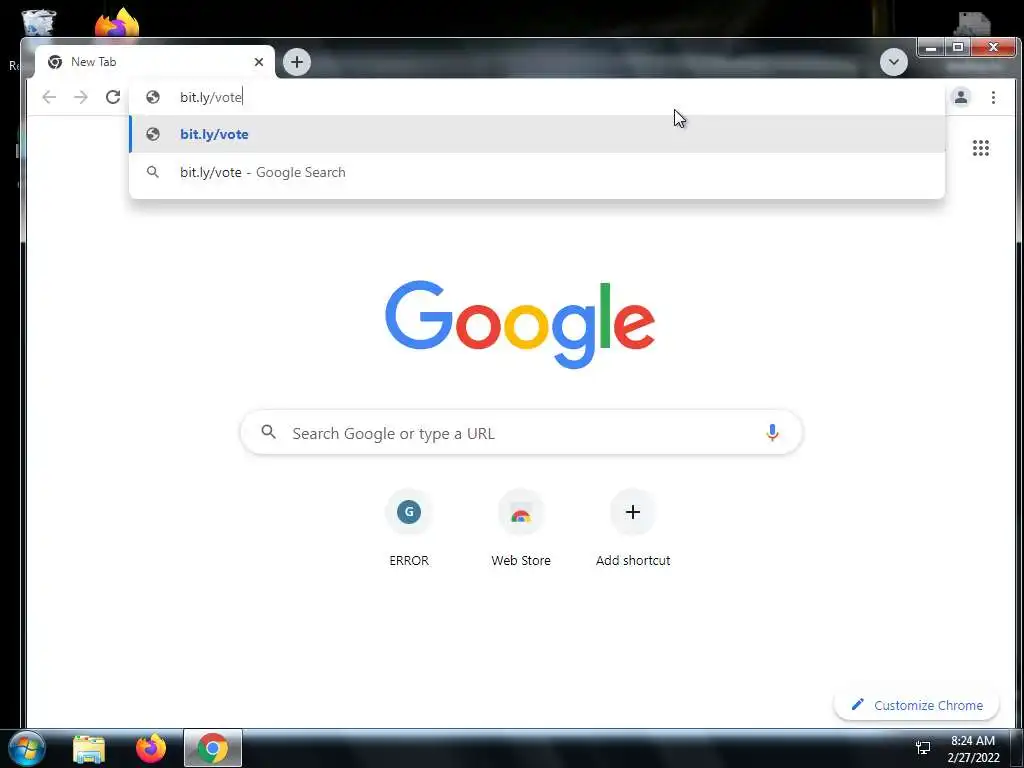Open the Windows Start menu
This screenshot has height=768, width=1024.
click(x=27, y=748)
